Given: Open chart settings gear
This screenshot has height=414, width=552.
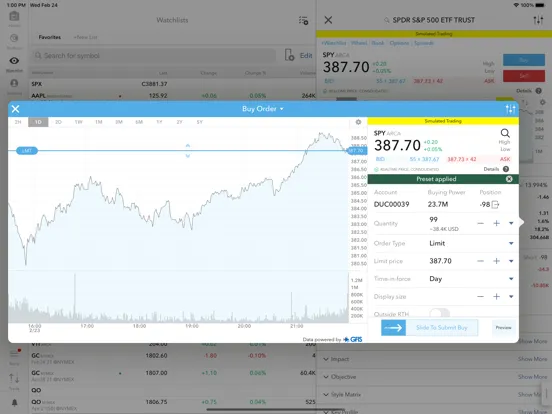Looking at the screenshot, I should tap(358, 122).
